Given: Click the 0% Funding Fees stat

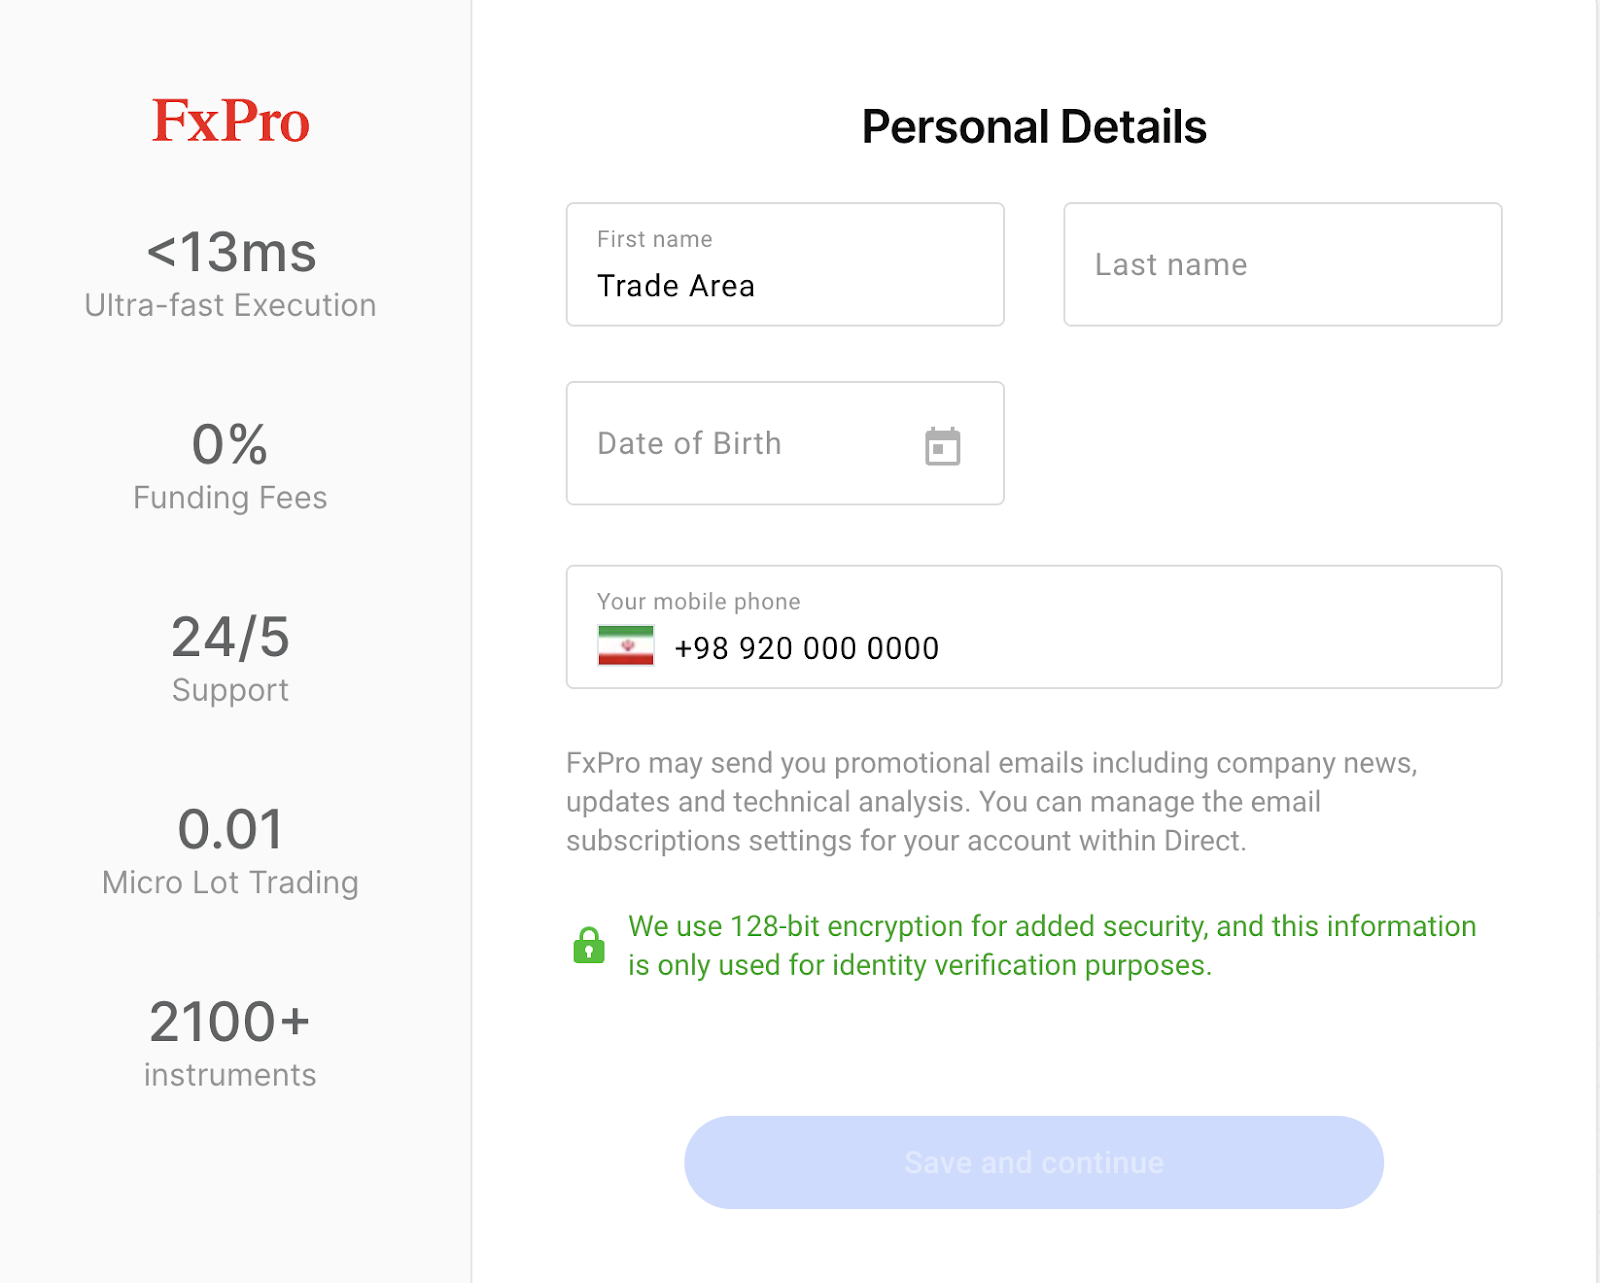Looking at the screenshot, I should coord(231,466).
